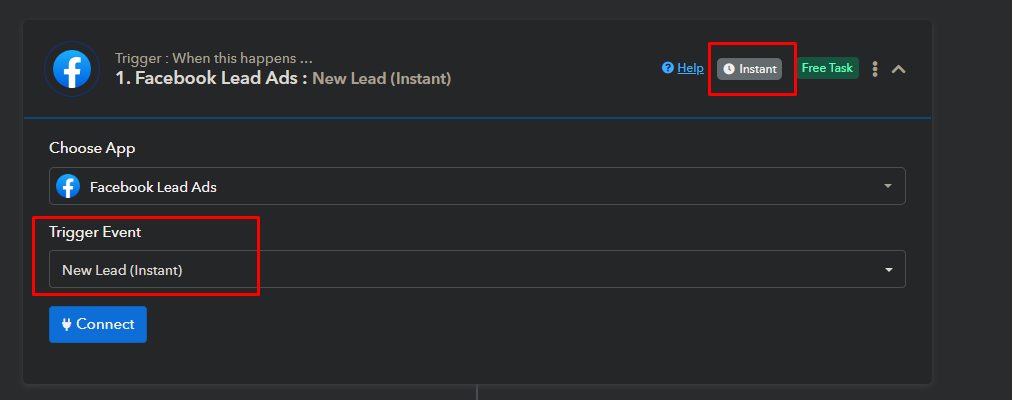1012x400 pixels.
Task: Click the Trigger Event dropdown arrow
Action: click(888, 270)
